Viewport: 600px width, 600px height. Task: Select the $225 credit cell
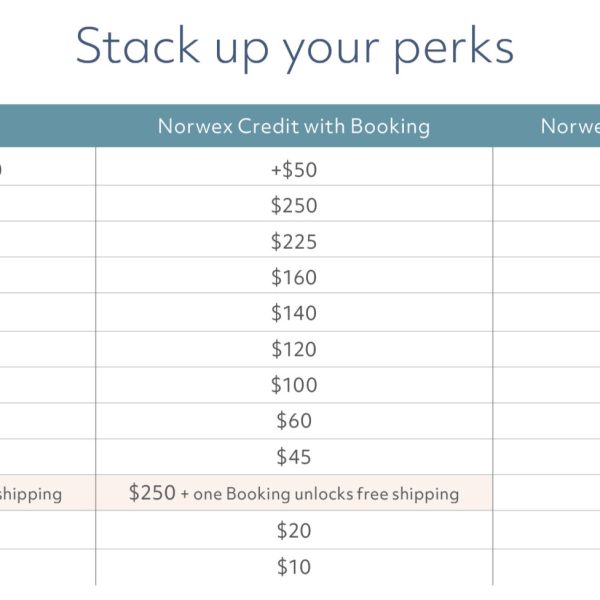tap(293, 241)
